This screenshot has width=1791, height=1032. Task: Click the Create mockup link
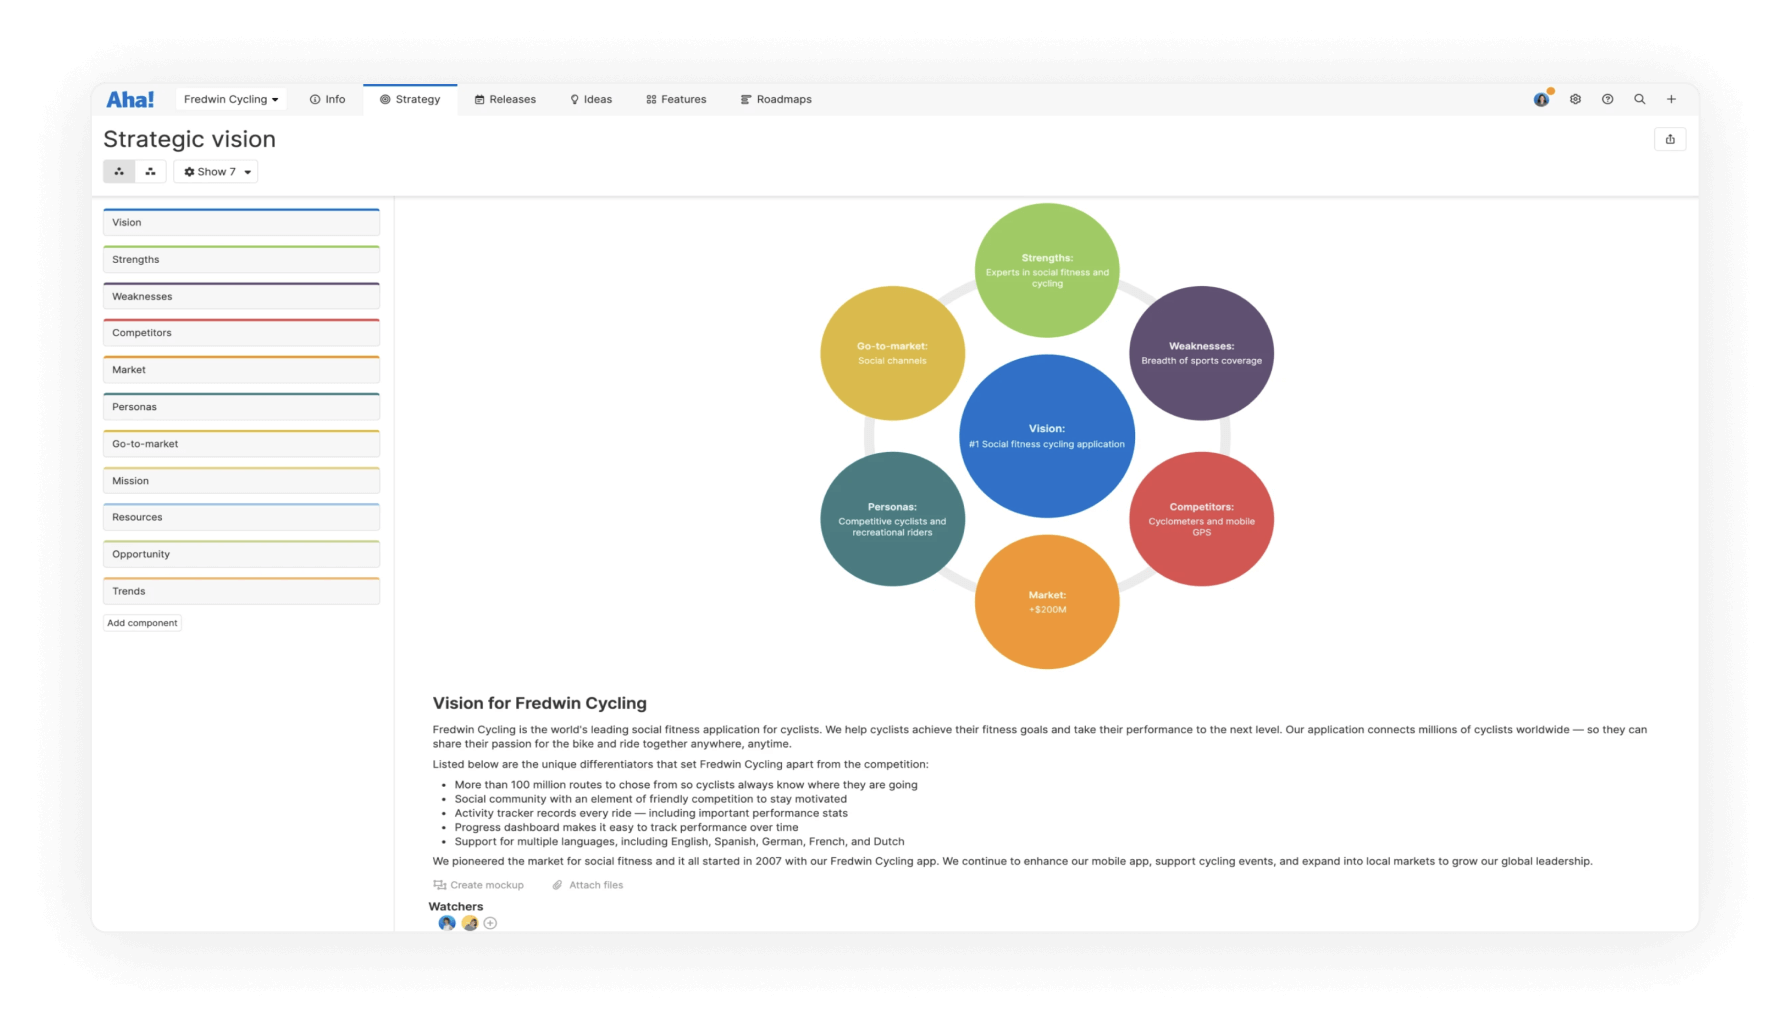478,885
